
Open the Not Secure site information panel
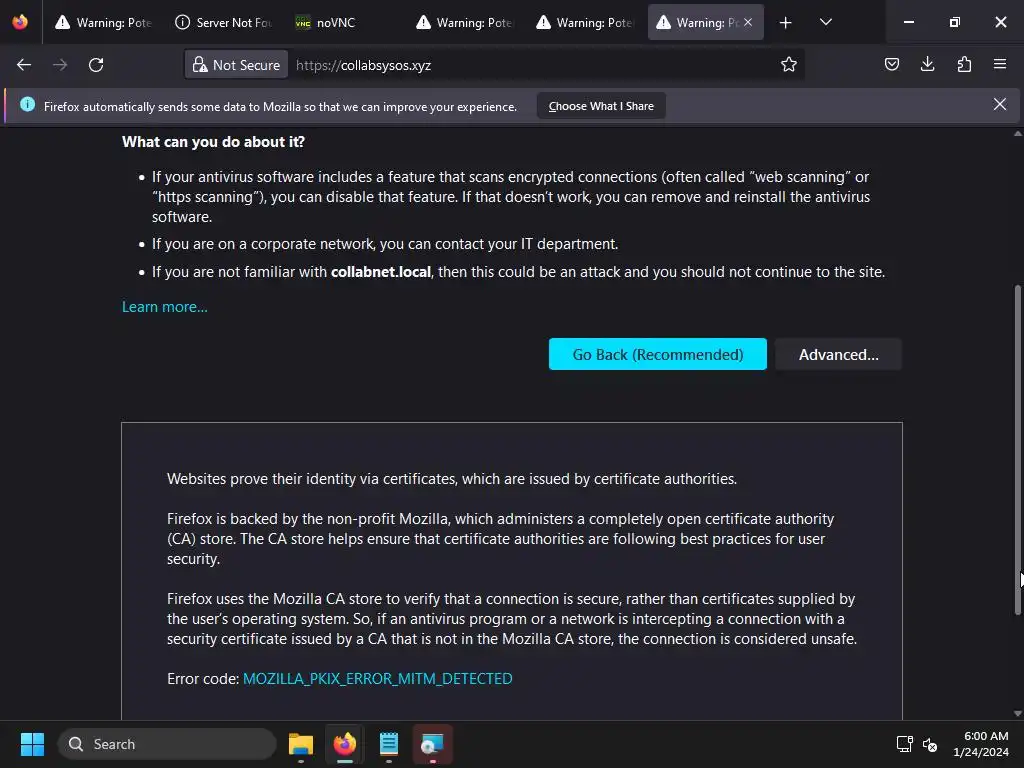coord(236,65)
